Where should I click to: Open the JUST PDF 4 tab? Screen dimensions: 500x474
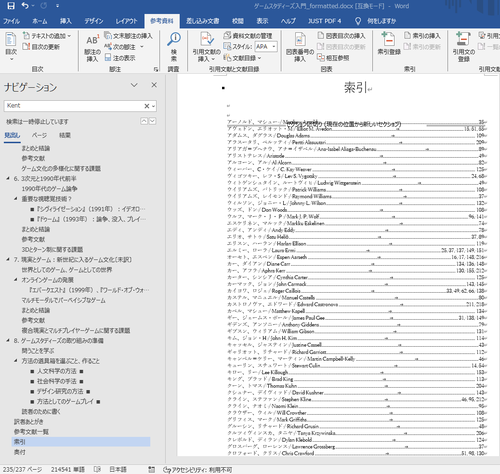(x=324, y=21)
